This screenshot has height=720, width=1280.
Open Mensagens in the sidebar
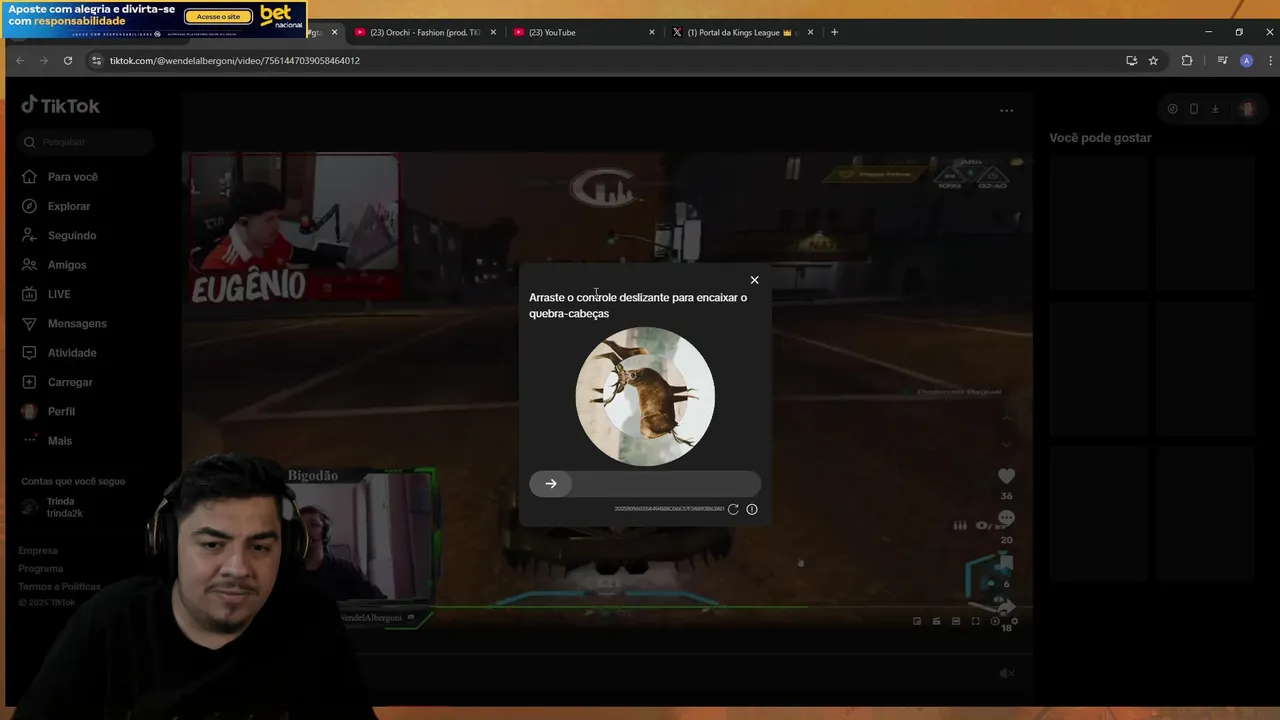(x=64, y=324)
